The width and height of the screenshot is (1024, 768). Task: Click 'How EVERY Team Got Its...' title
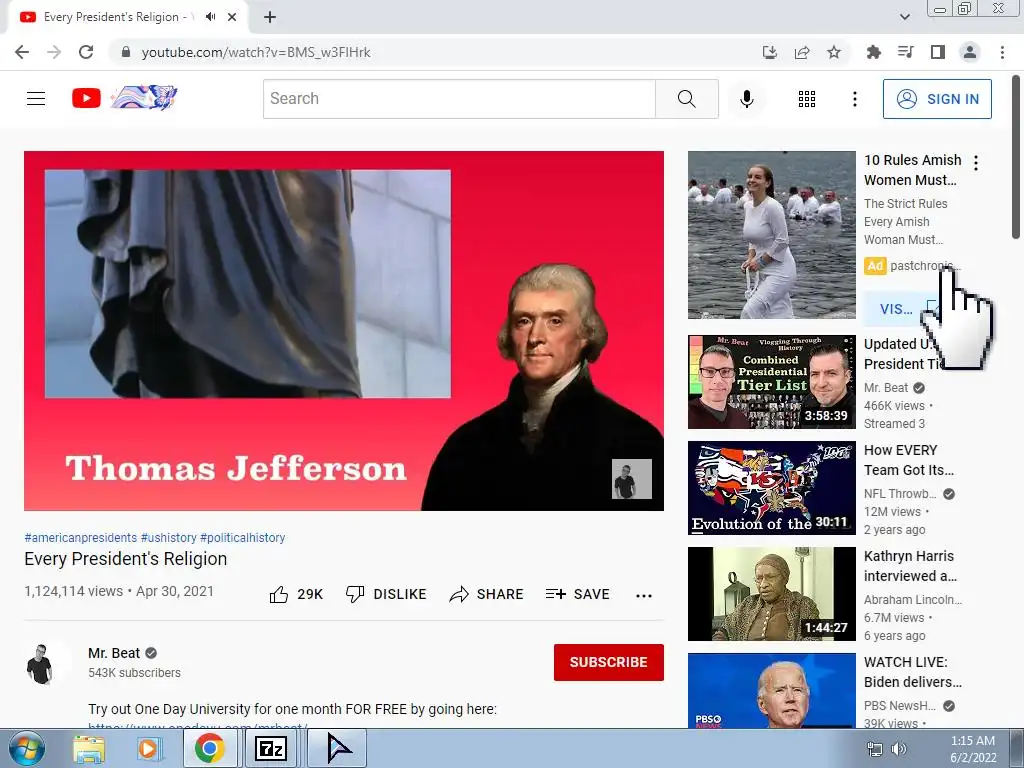909,460
